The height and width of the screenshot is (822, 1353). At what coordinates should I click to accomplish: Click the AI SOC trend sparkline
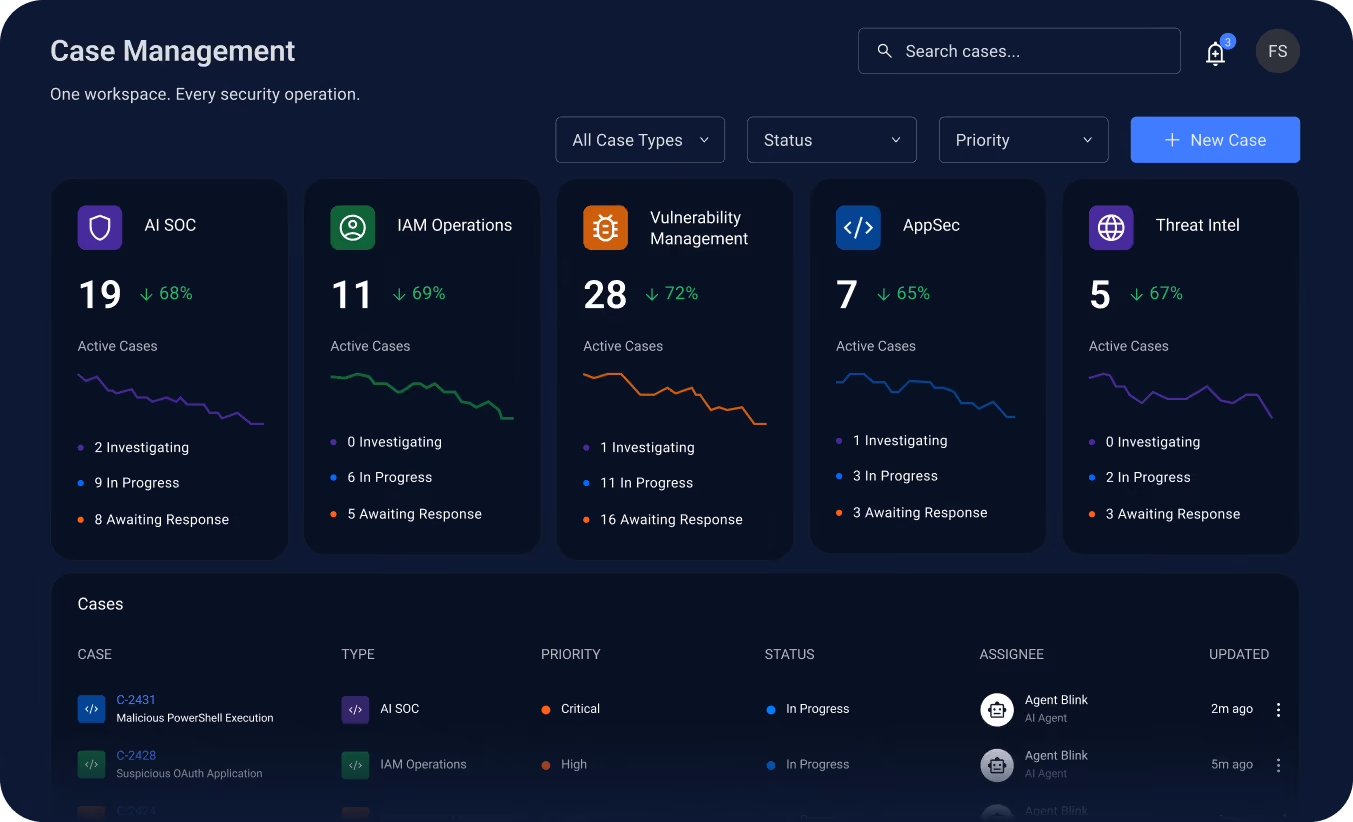[171, 399]
